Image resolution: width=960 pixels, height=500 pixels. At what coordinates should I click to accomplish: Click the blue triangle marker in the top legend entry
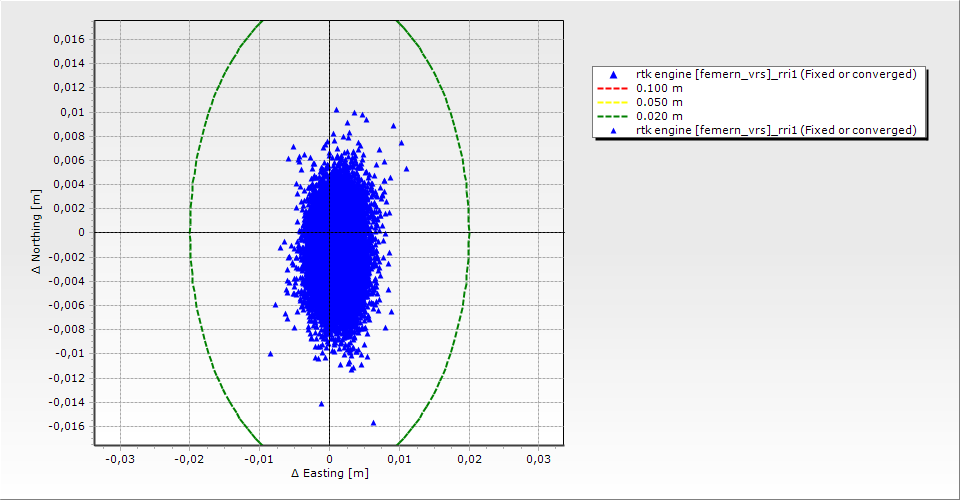pyautogui.click(x=612, y=75)
